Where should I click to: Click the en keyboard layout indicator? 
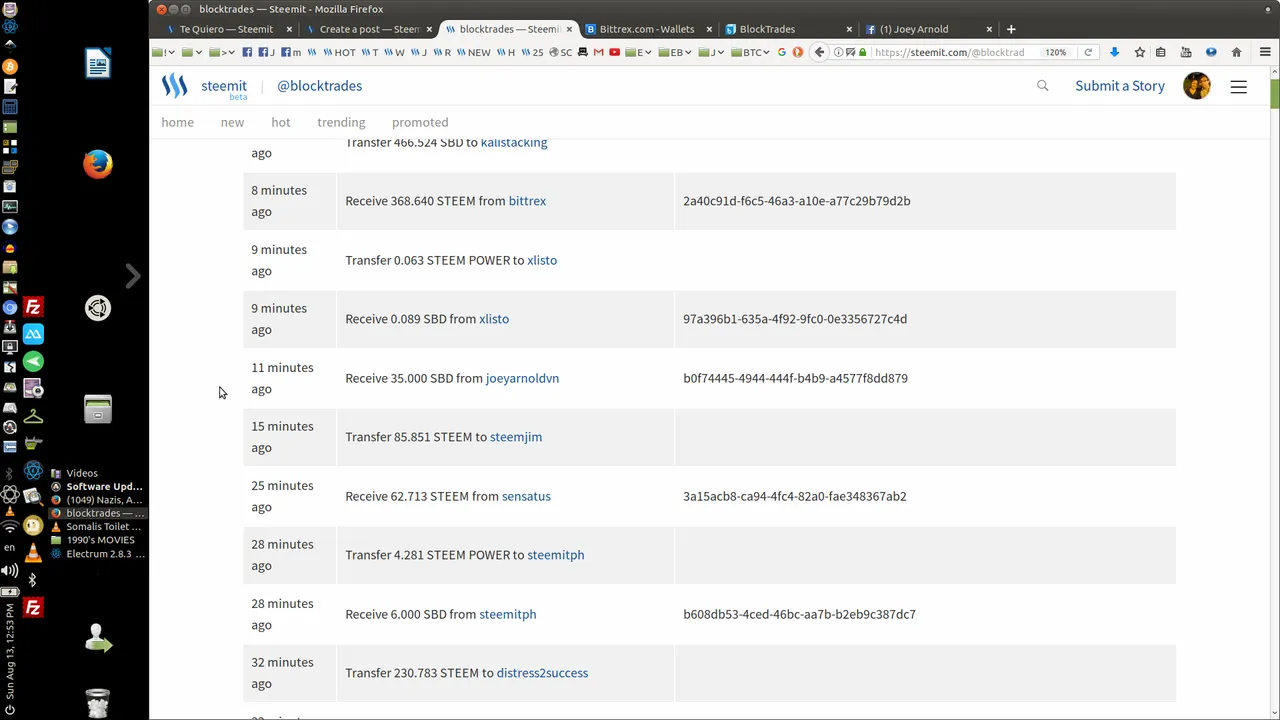(x=10, y=548)
